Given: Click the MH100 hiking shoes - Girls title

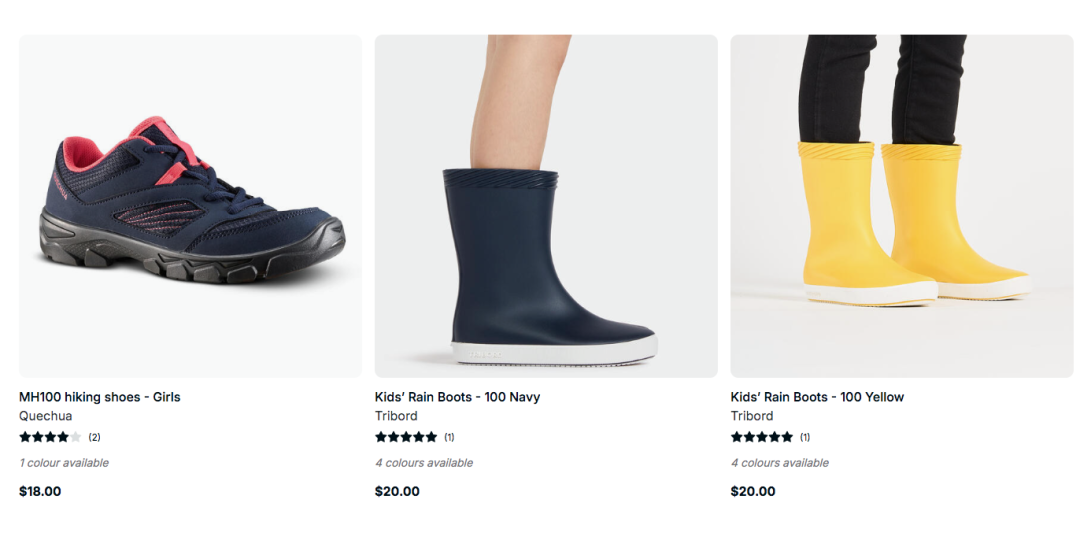Looking at the screenshot, I should [x=100, y=397].
